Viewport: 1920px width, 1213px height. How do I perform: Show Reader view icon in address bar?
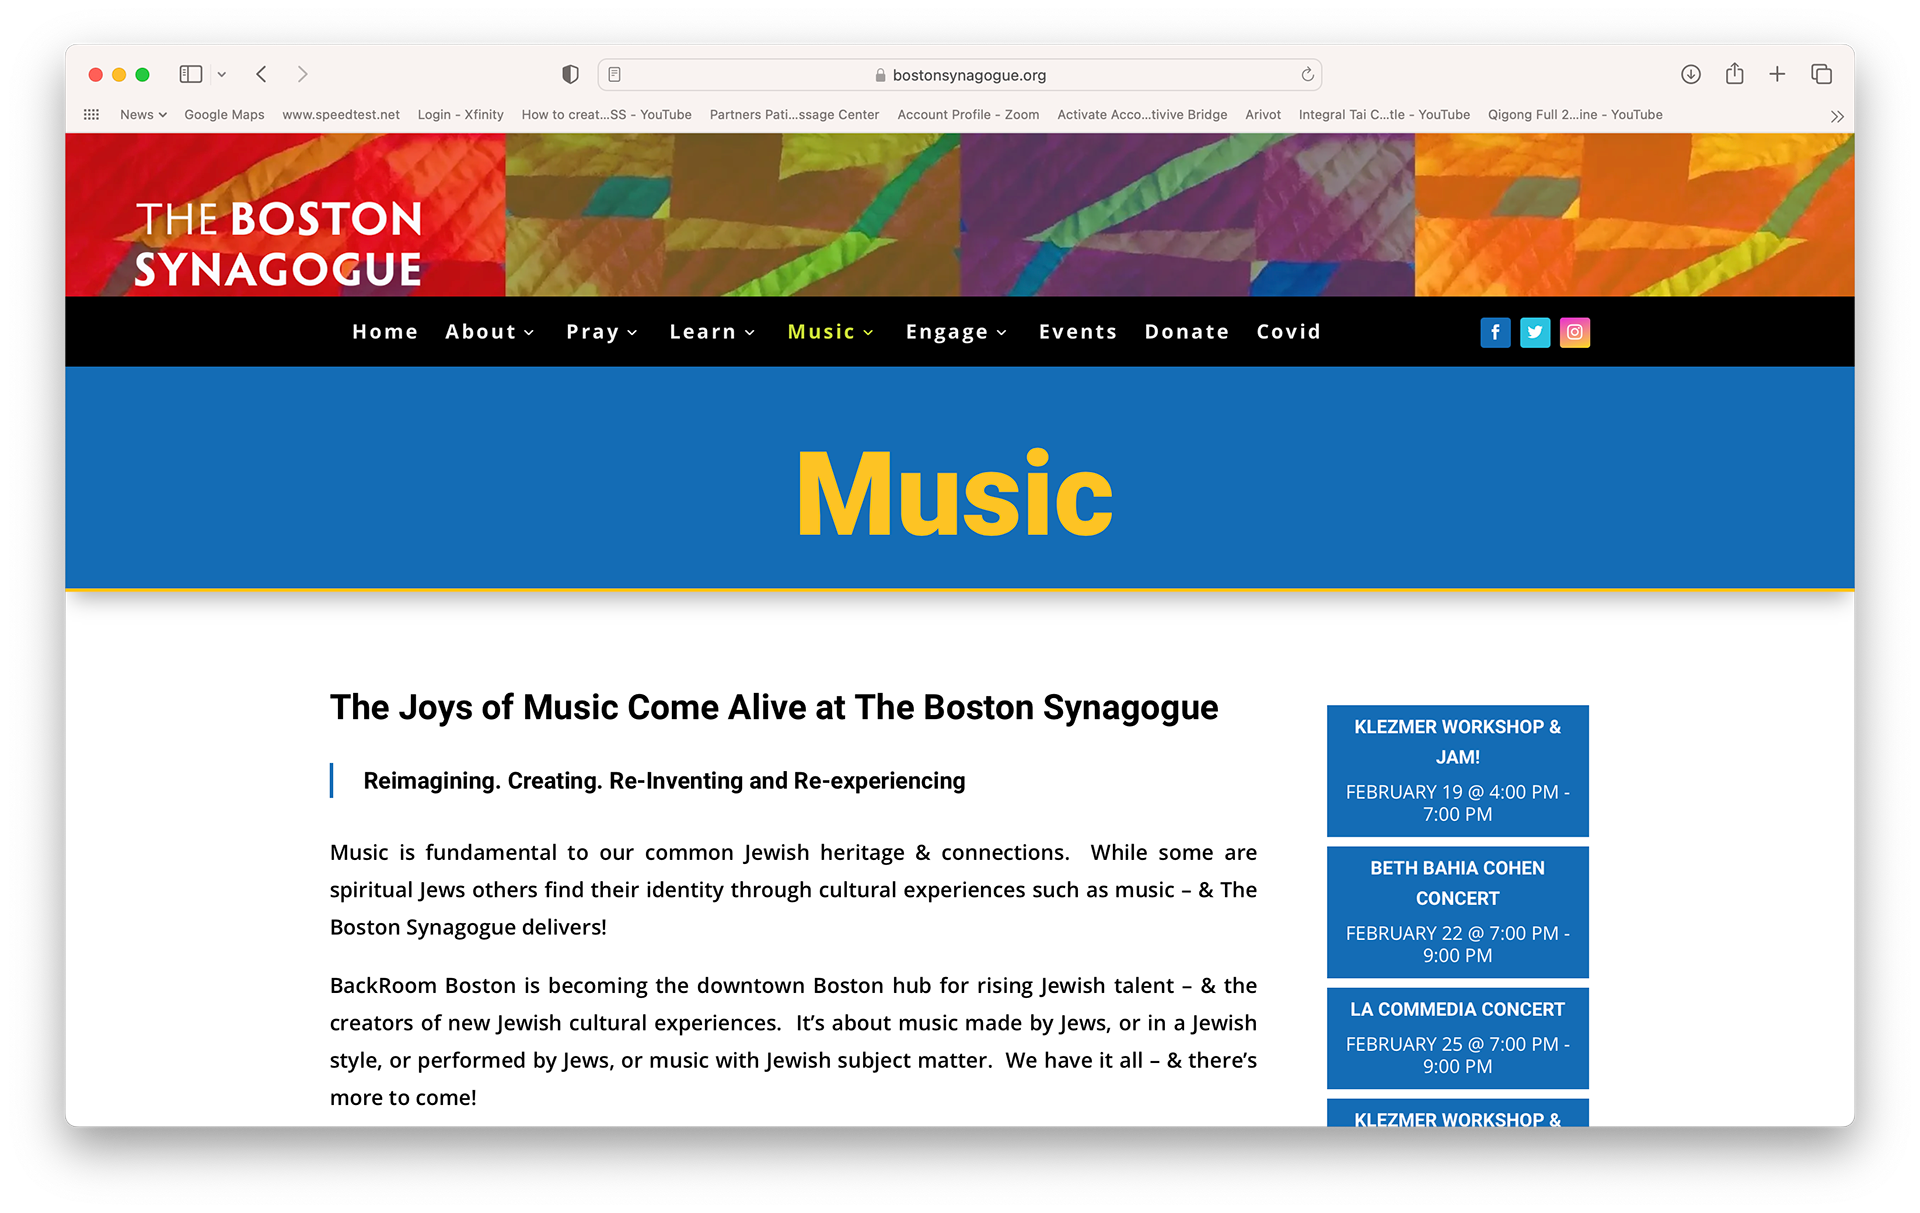tap(615, 74)
